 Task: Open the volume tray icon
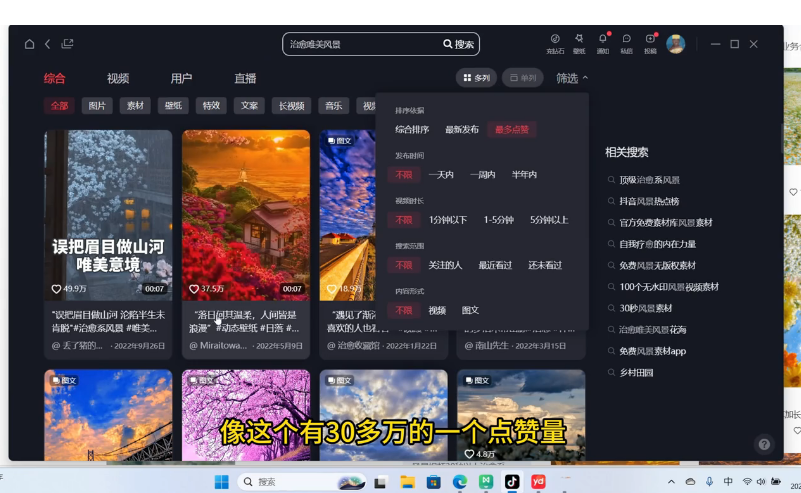(x=761, y=482)
